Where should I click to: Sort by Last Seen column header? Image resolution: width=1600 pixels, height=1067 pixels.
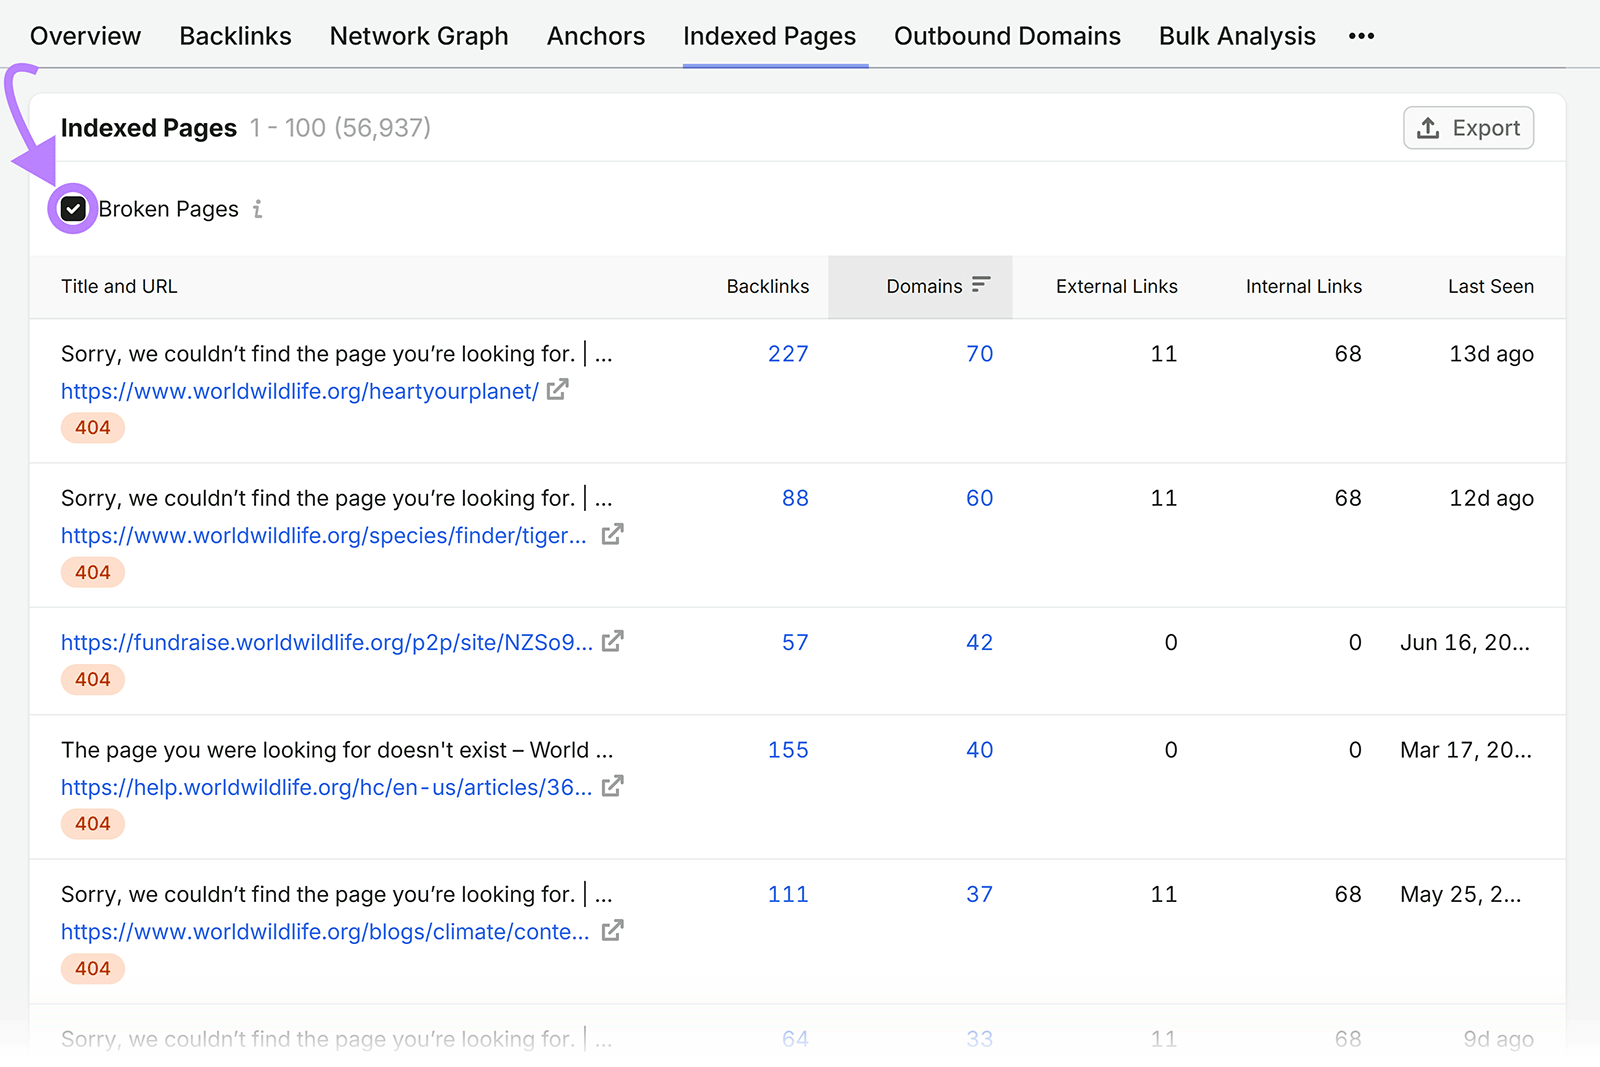point(1491,286)
